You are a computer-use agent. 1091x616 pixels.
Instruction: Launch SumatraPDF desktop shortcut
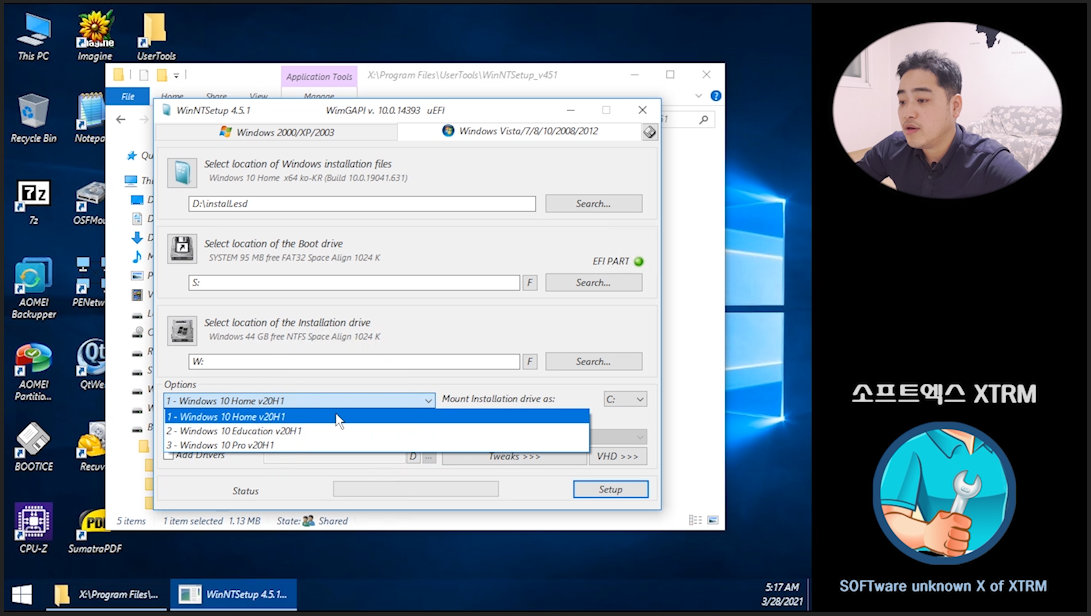coord(95,530)
